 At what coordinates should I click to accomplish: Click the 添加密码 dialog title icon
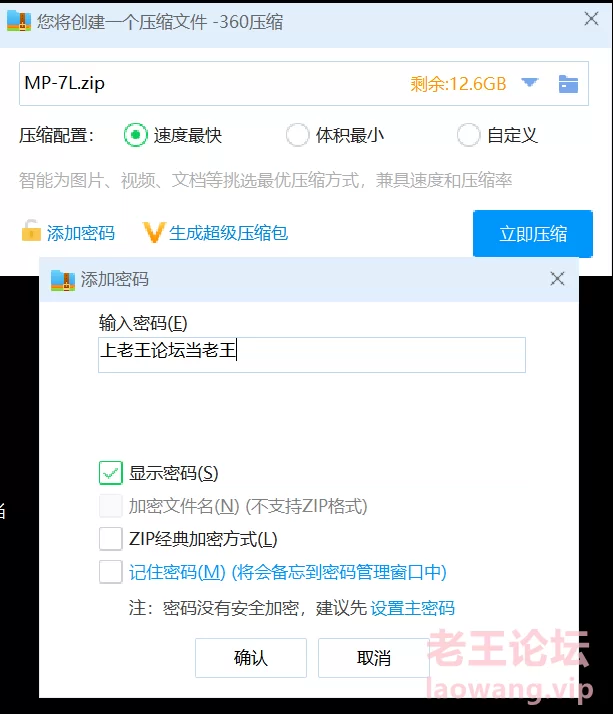click(63, 280)
